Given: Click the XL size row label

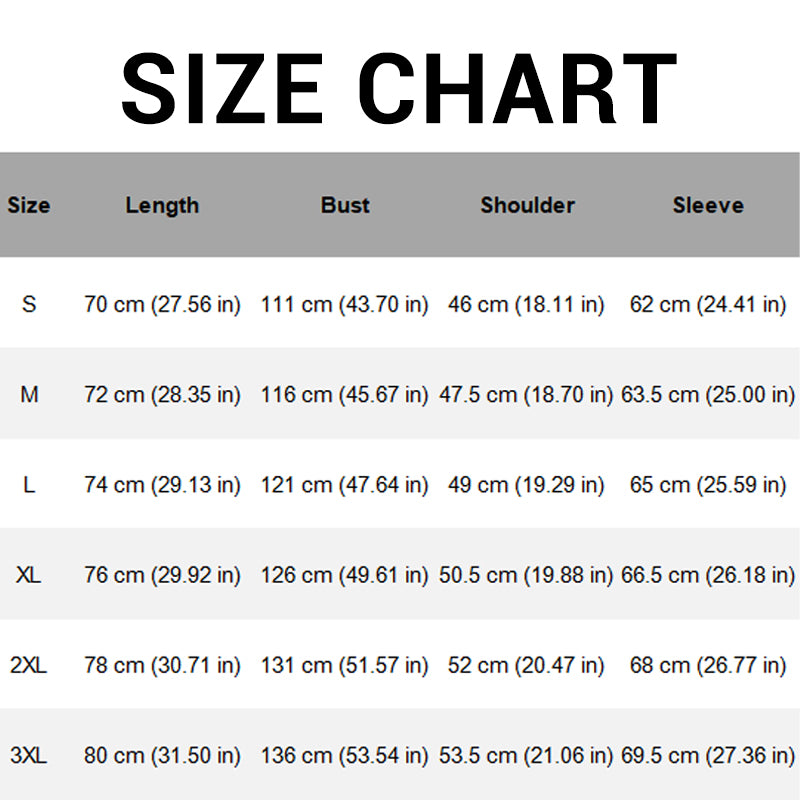Looking at the screenshot, I should click(x=29, y=575).
